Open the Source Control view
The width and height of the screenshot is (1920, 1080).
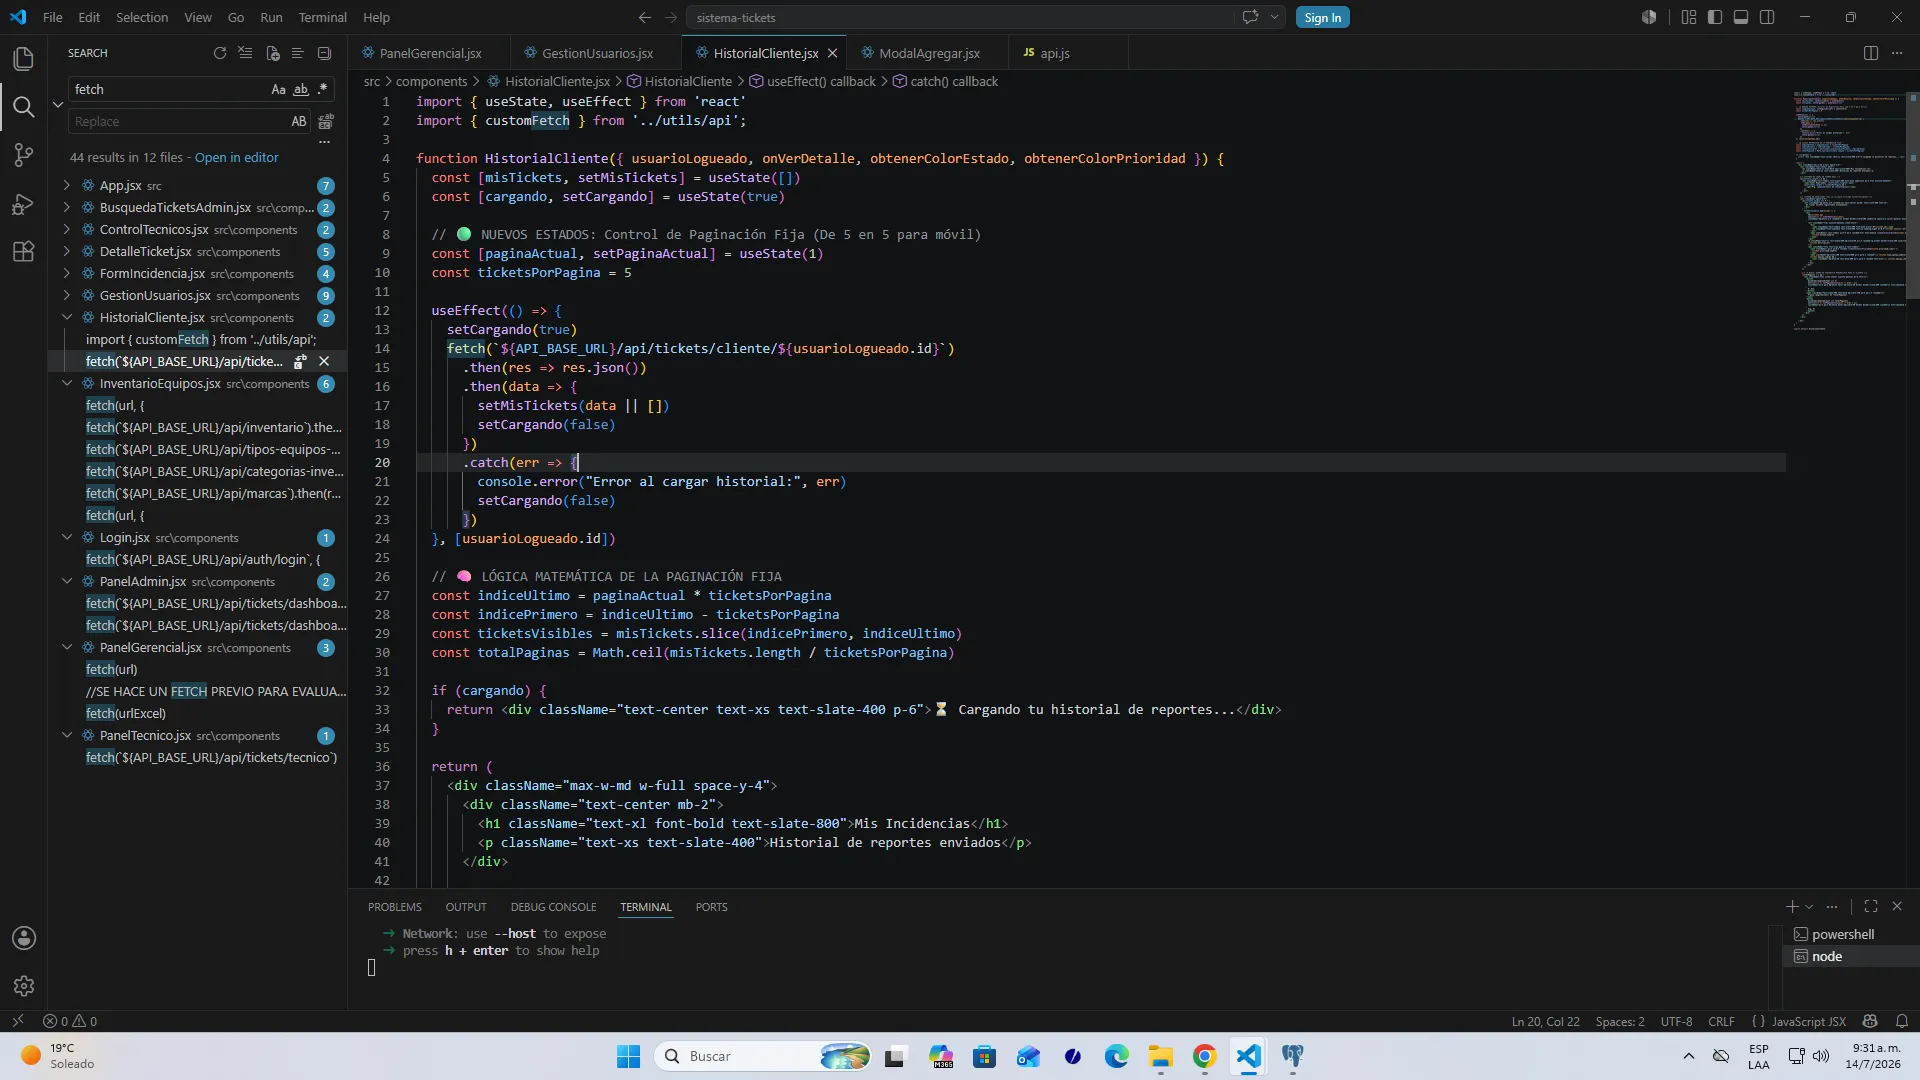coord(24,155)
